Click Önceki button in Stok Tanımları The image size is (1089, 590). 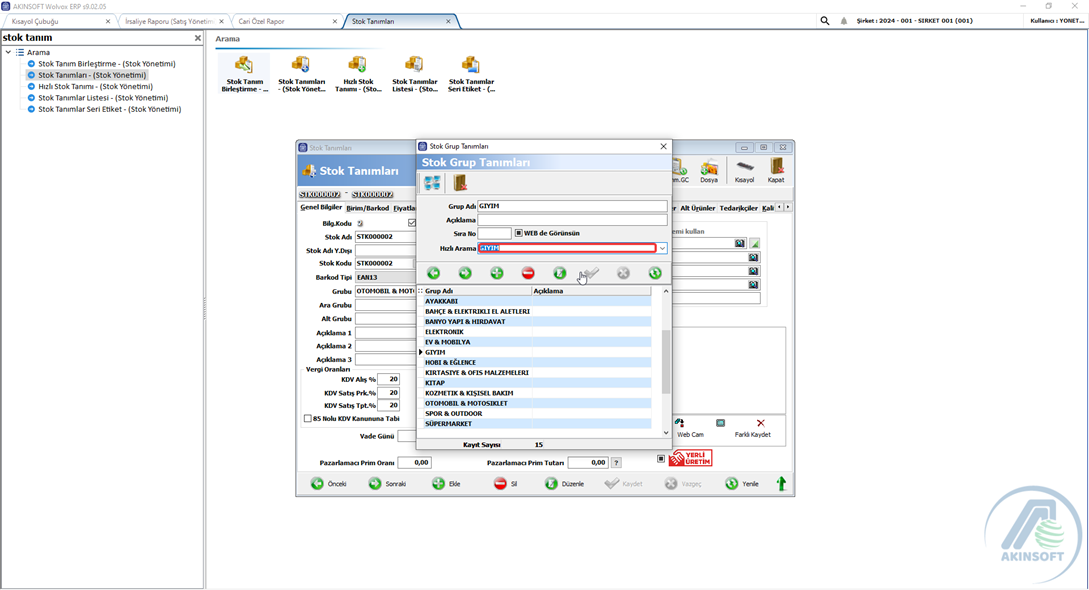(329, 484)
